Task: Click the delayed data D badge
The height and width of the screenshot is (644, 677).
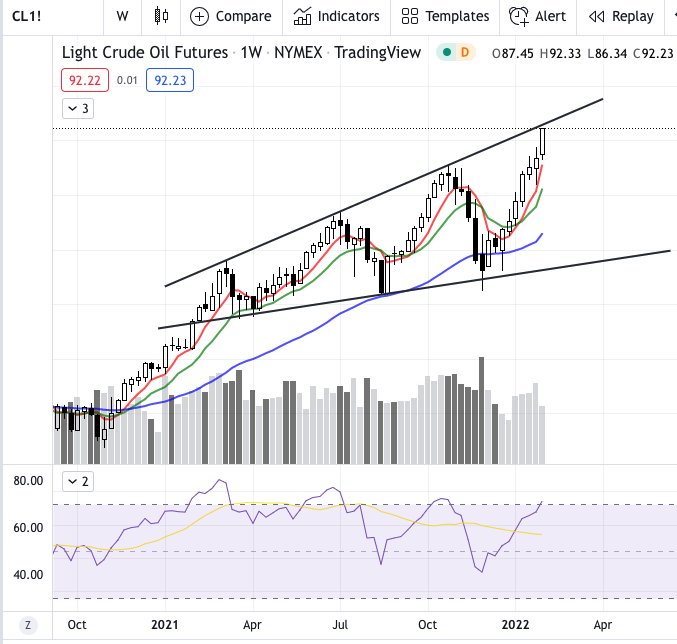Action: coord(463,52)
